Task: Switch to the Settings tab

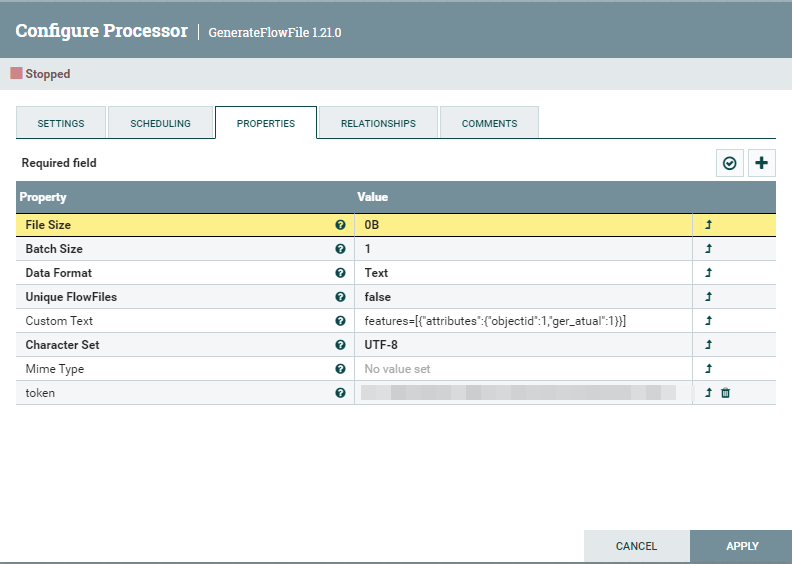Action: coord(61,123)
